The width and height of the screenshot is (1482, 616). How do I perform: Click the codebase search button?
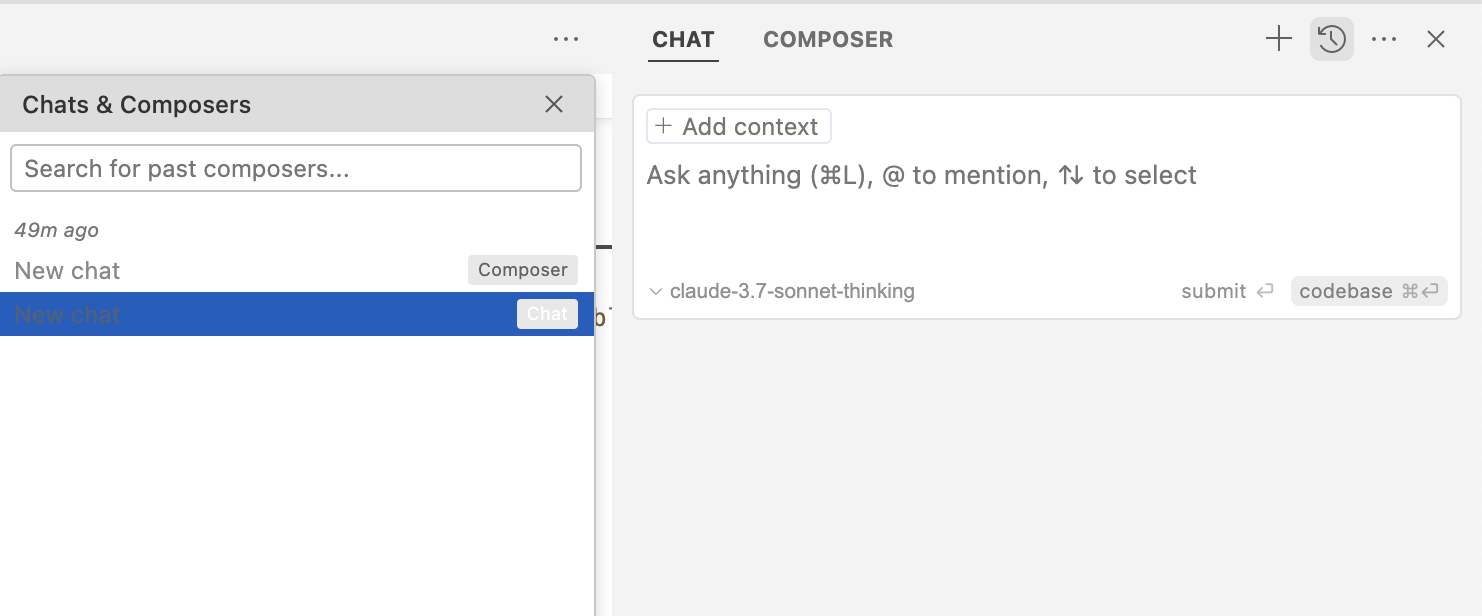click(x=1369, y=292)
